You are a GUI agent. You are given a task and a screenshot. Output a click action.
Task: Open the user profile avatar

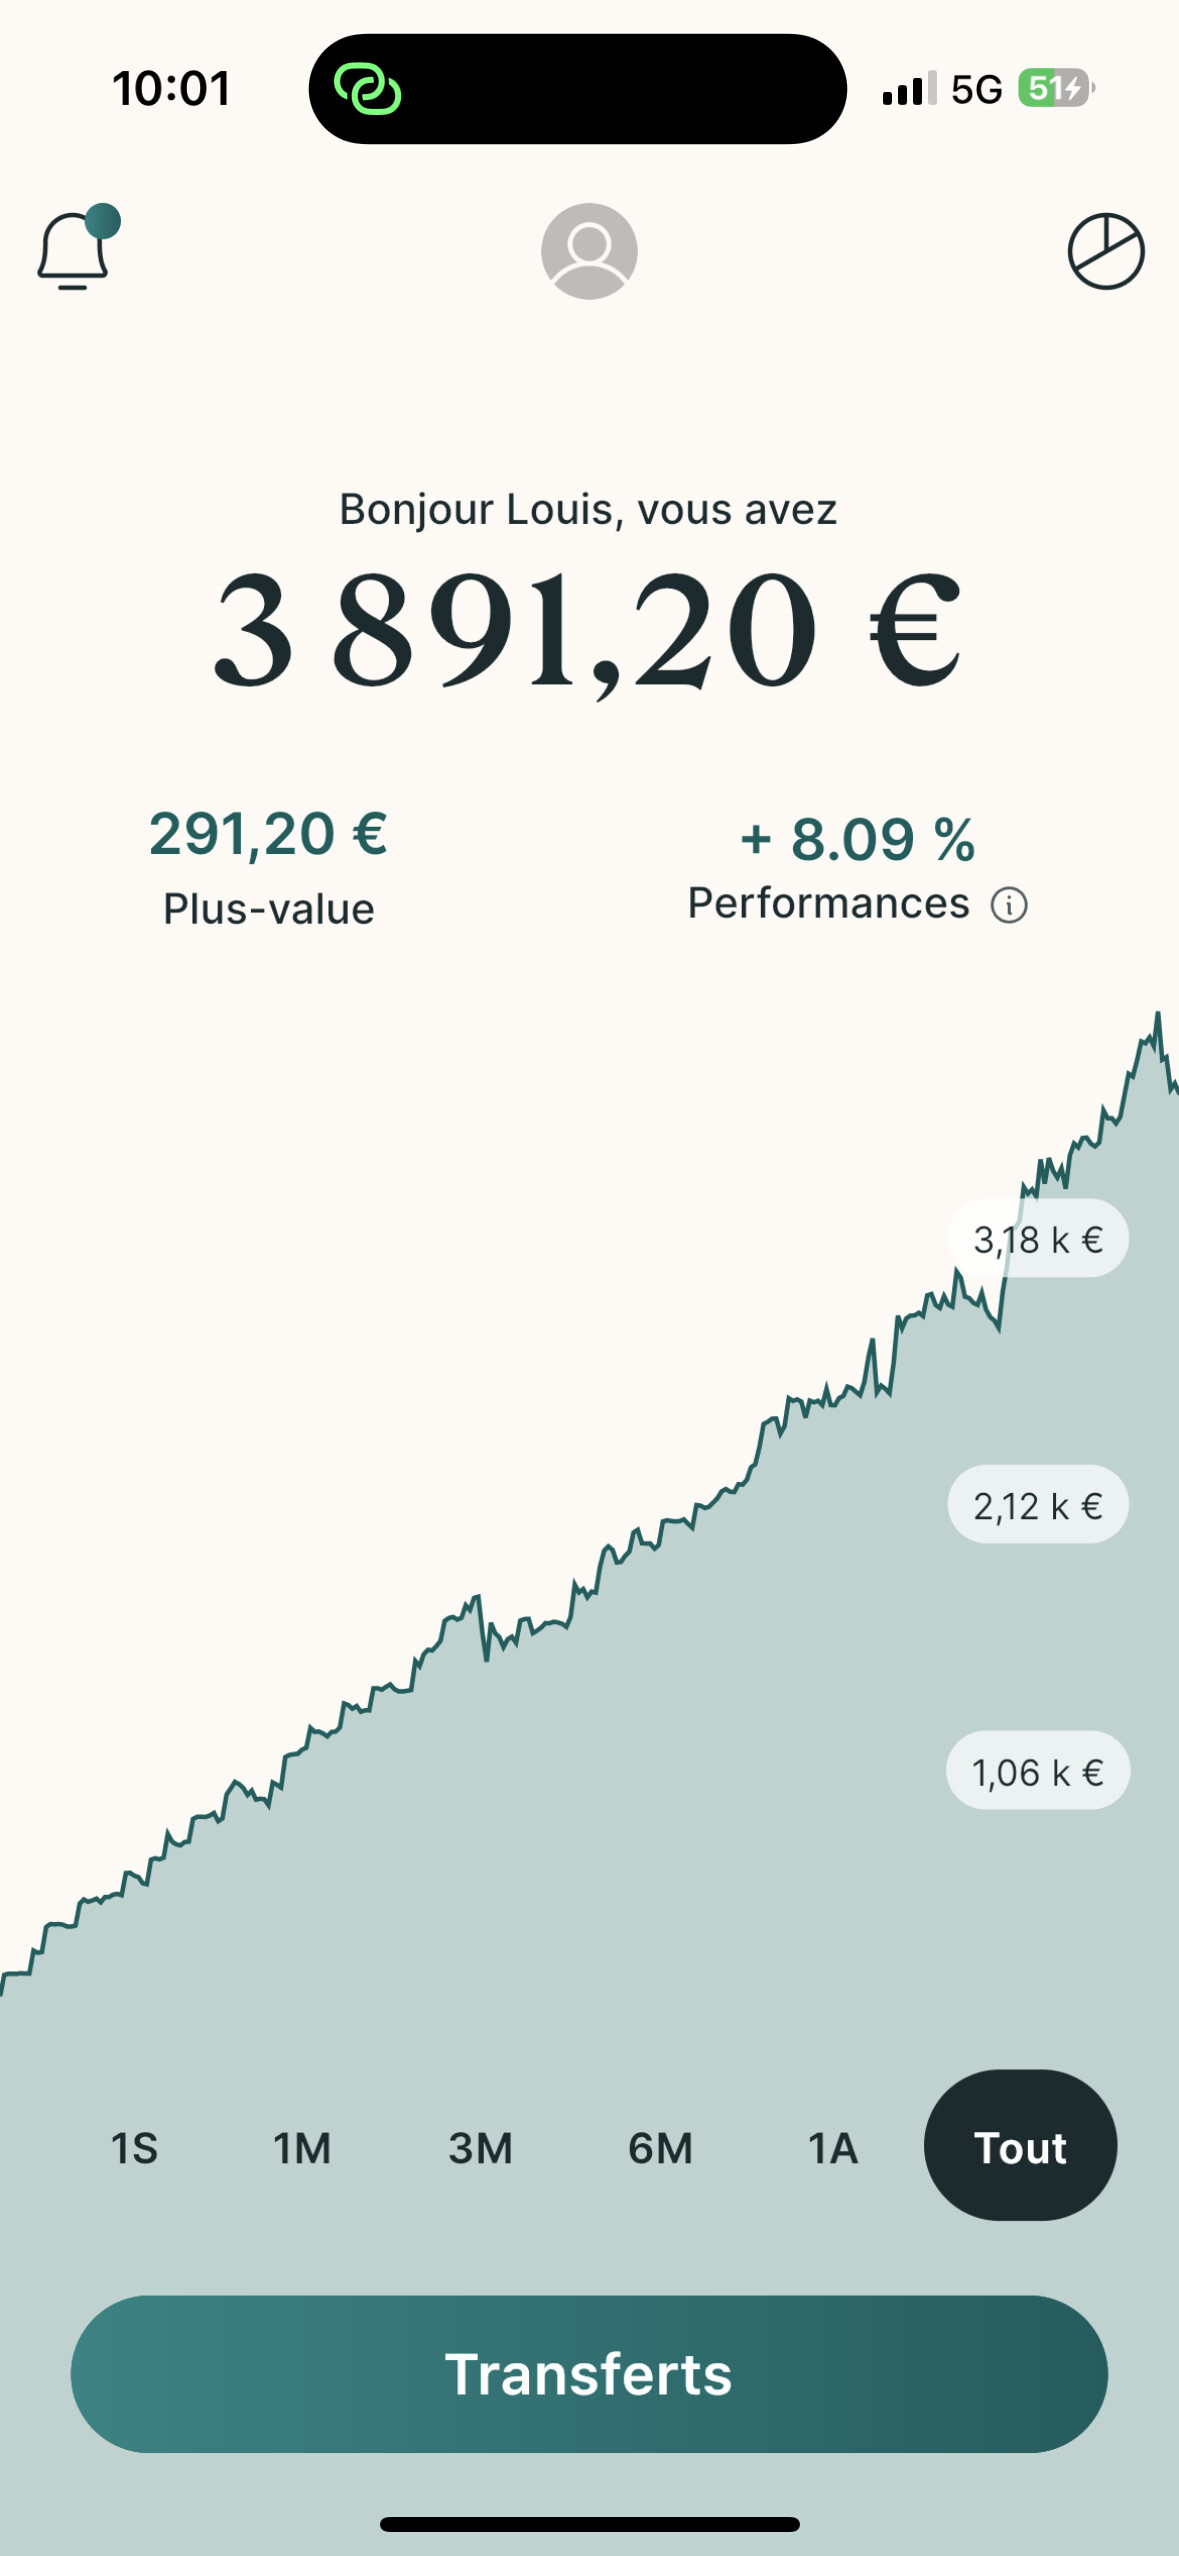[x=589, y=251]
